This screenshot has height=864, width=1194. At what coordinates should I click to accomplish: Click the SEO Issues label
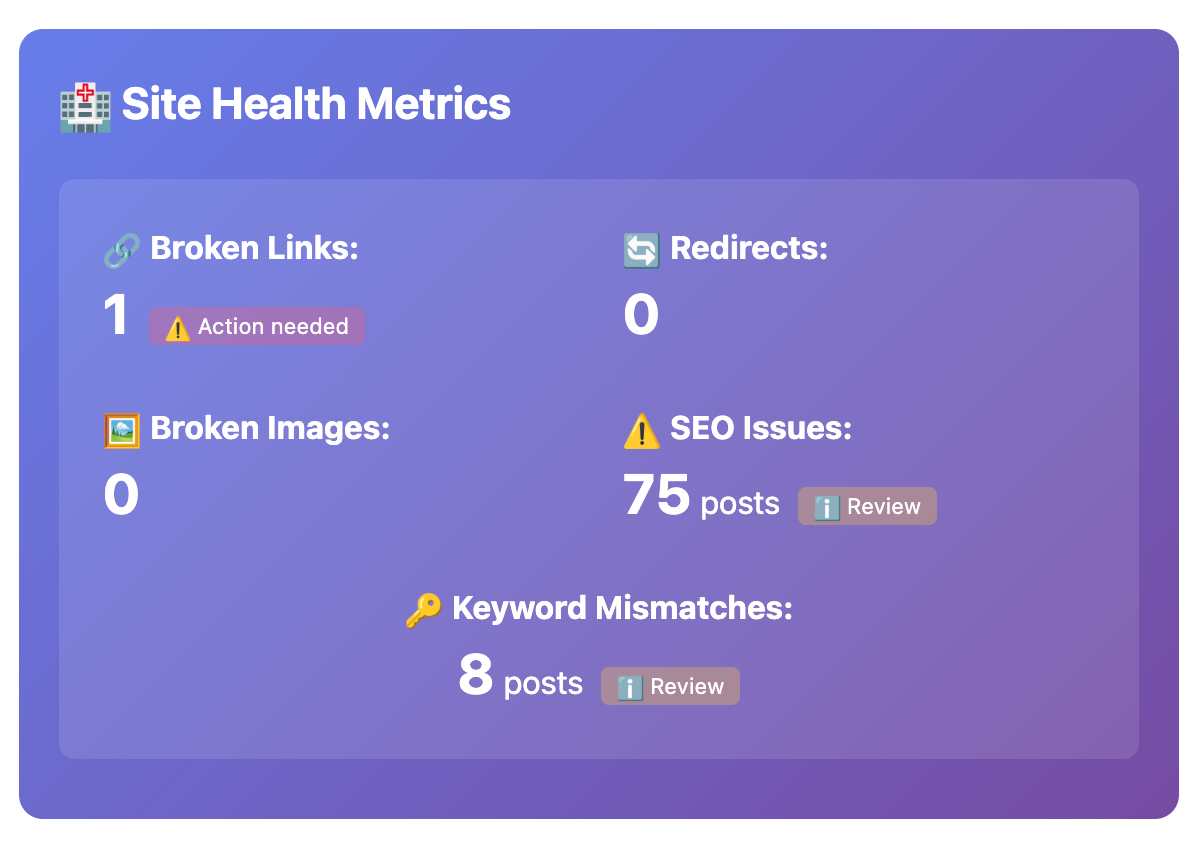761,428
